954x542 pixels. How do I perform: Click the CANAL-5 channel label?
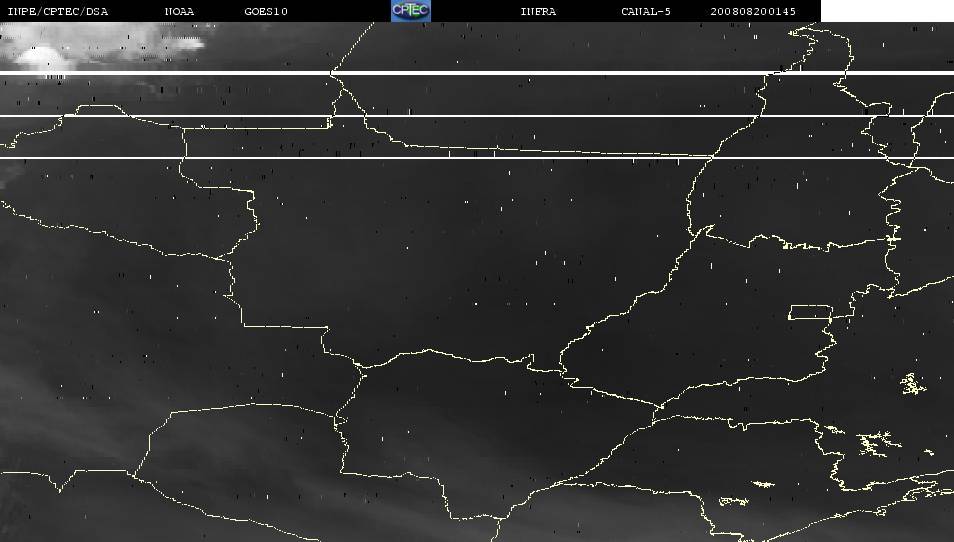click(646, 12)
